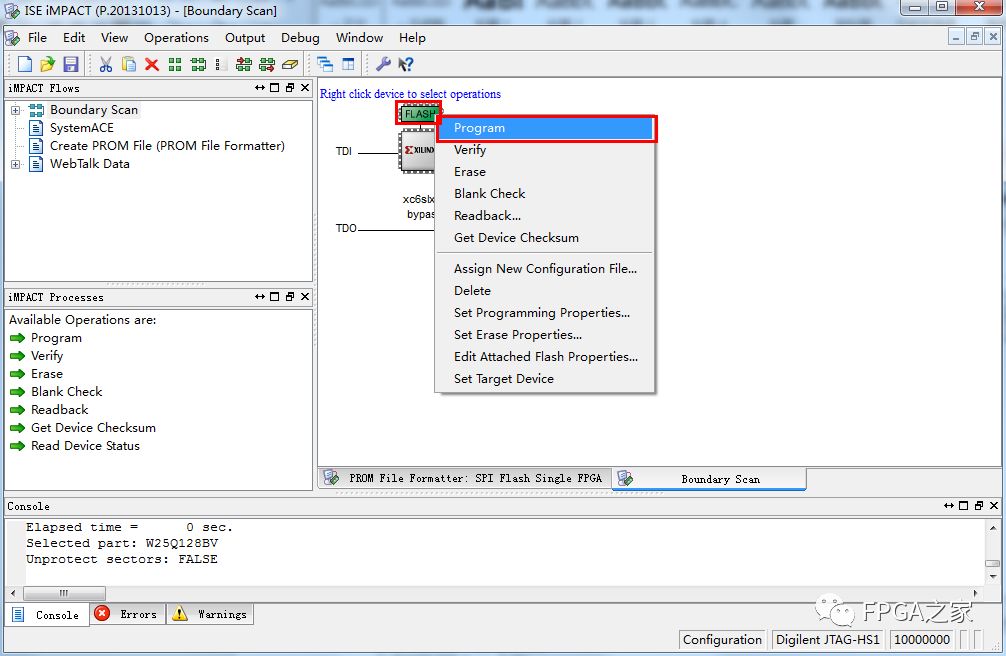
Task: Click the tile windows toolbar icon
Action: pos(348,64)
